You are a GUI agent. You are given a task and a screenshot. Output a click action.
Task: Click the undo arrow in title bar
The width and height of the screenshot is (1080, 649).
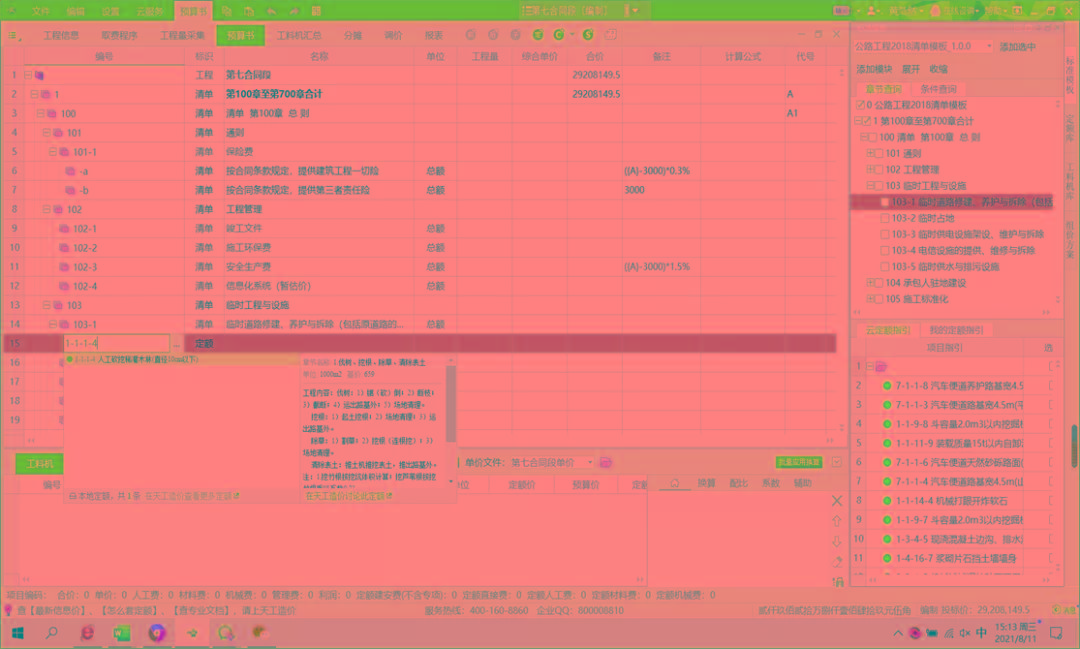(x=271, y=11)
